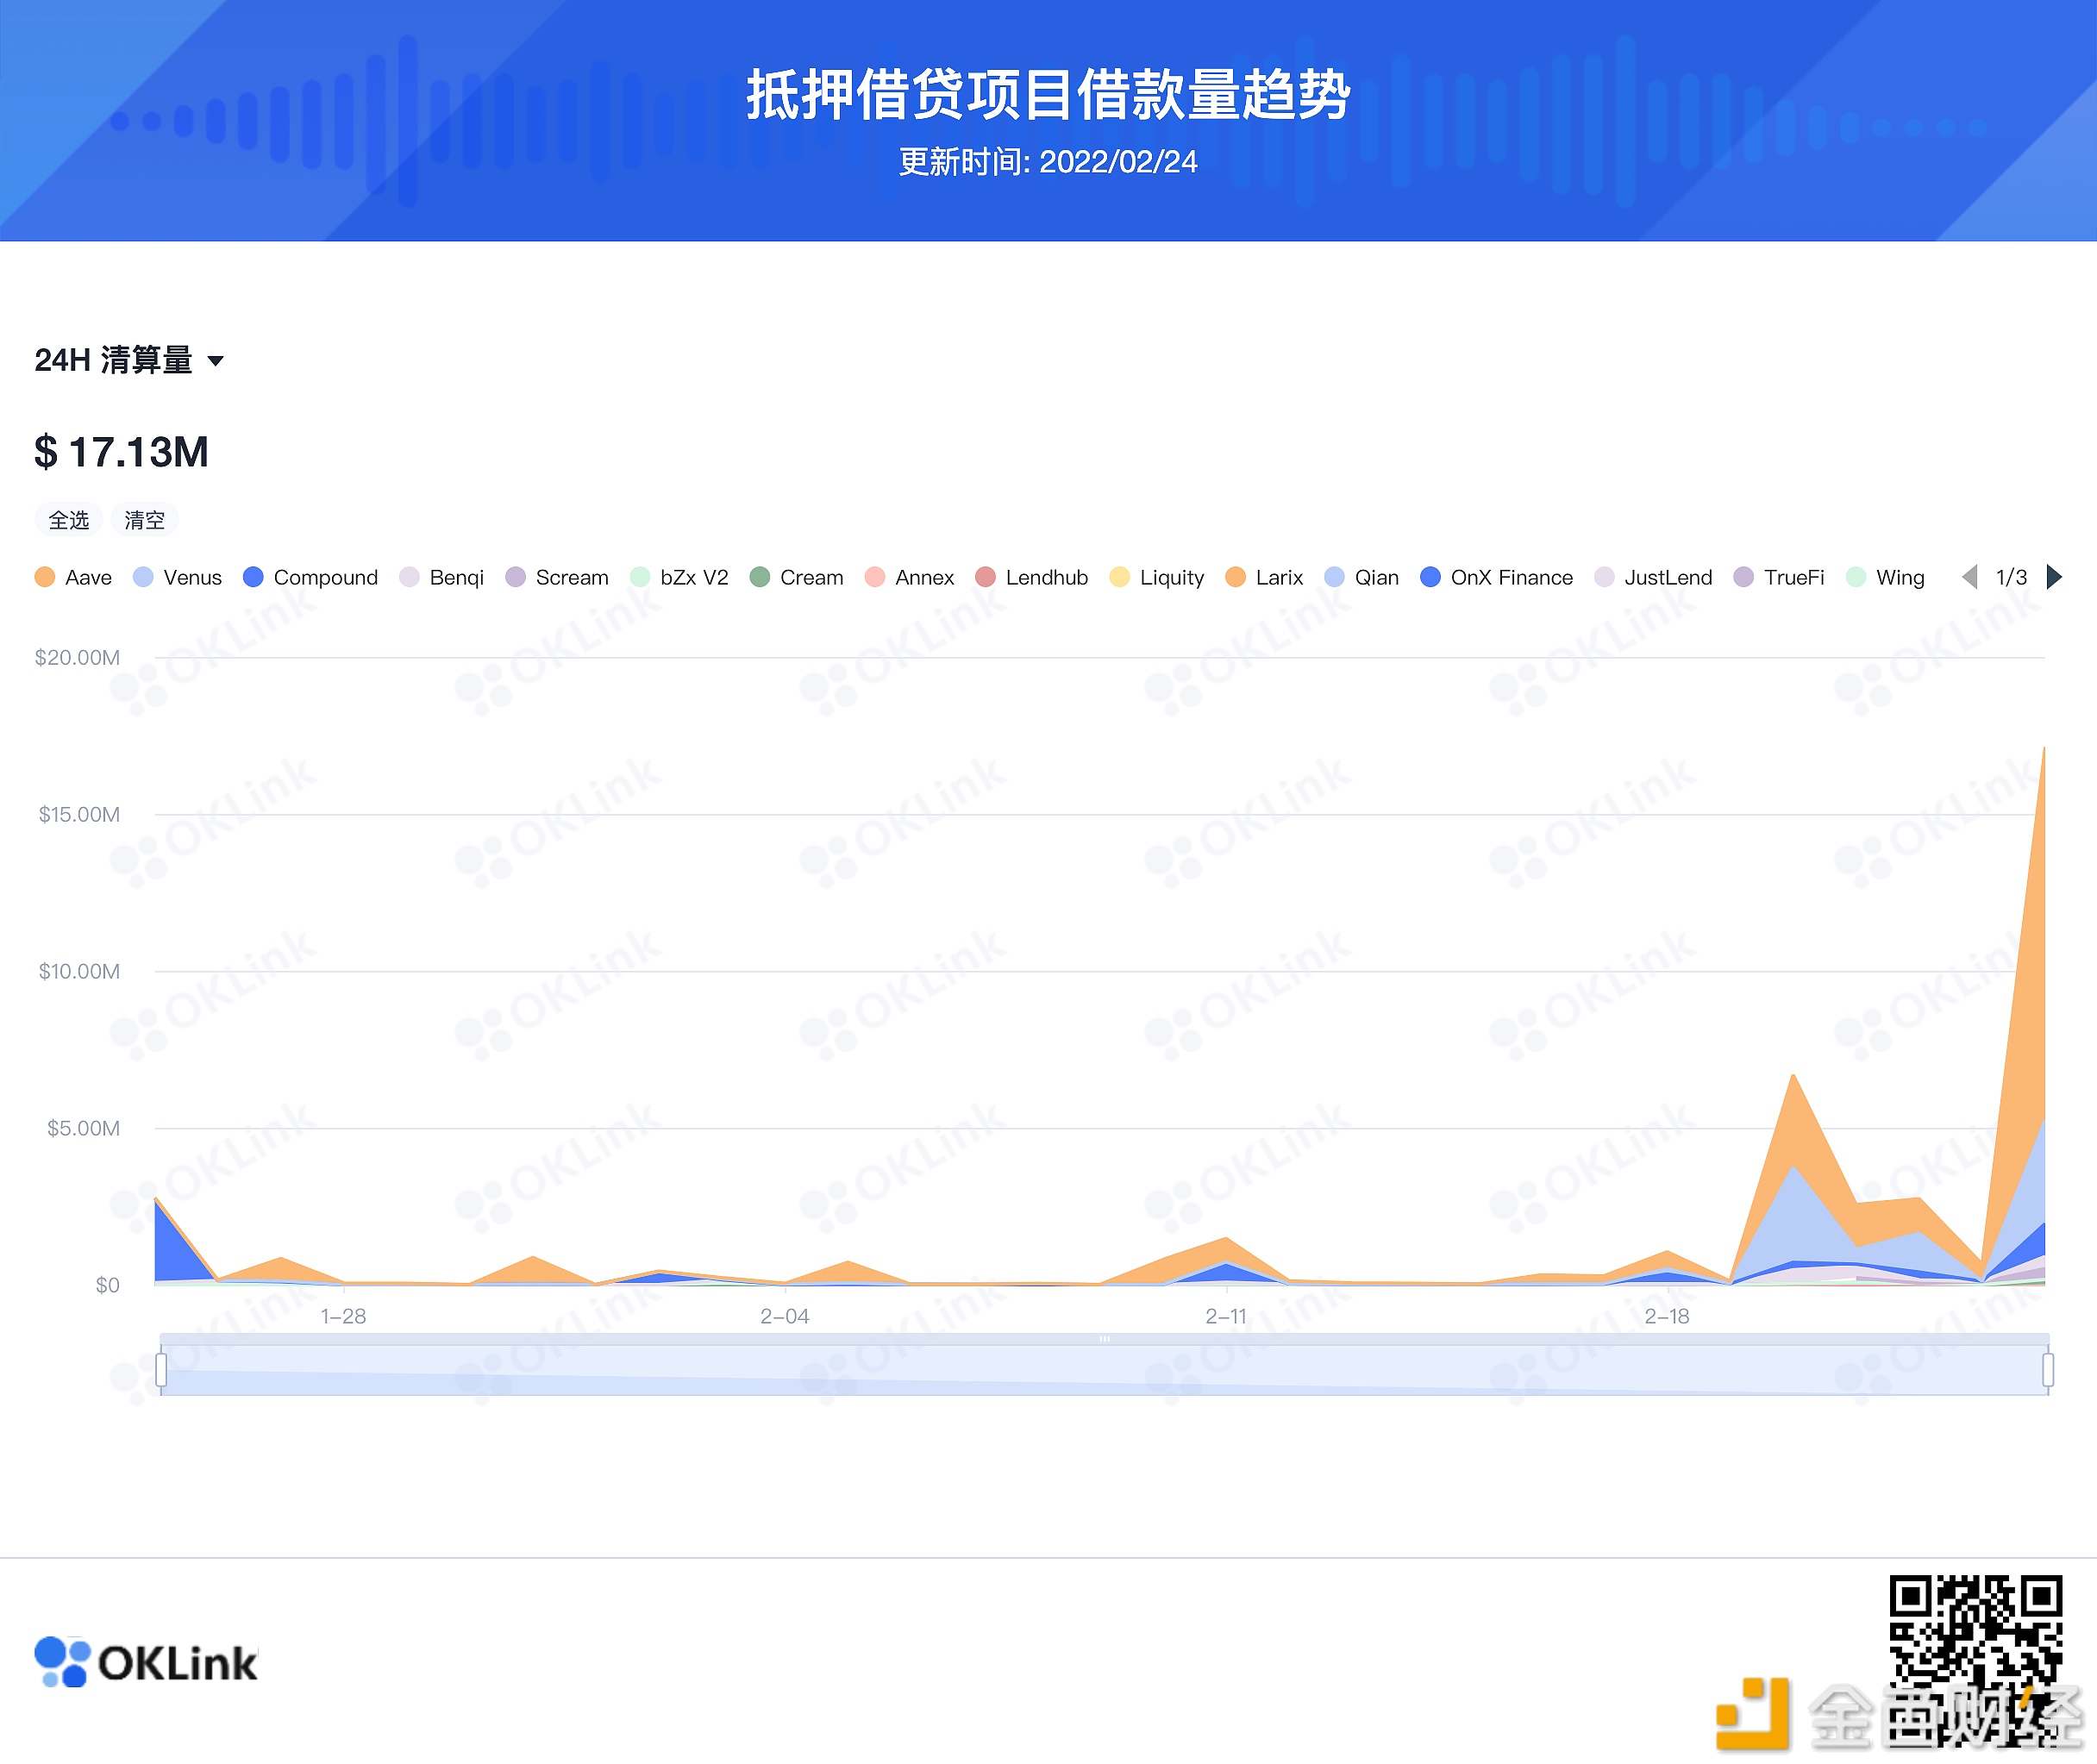Click the 全选 select-all button
Image resolution: width=2097 pixels, height=1764 pixels.
pyautogui.click(x=69, y=520)
